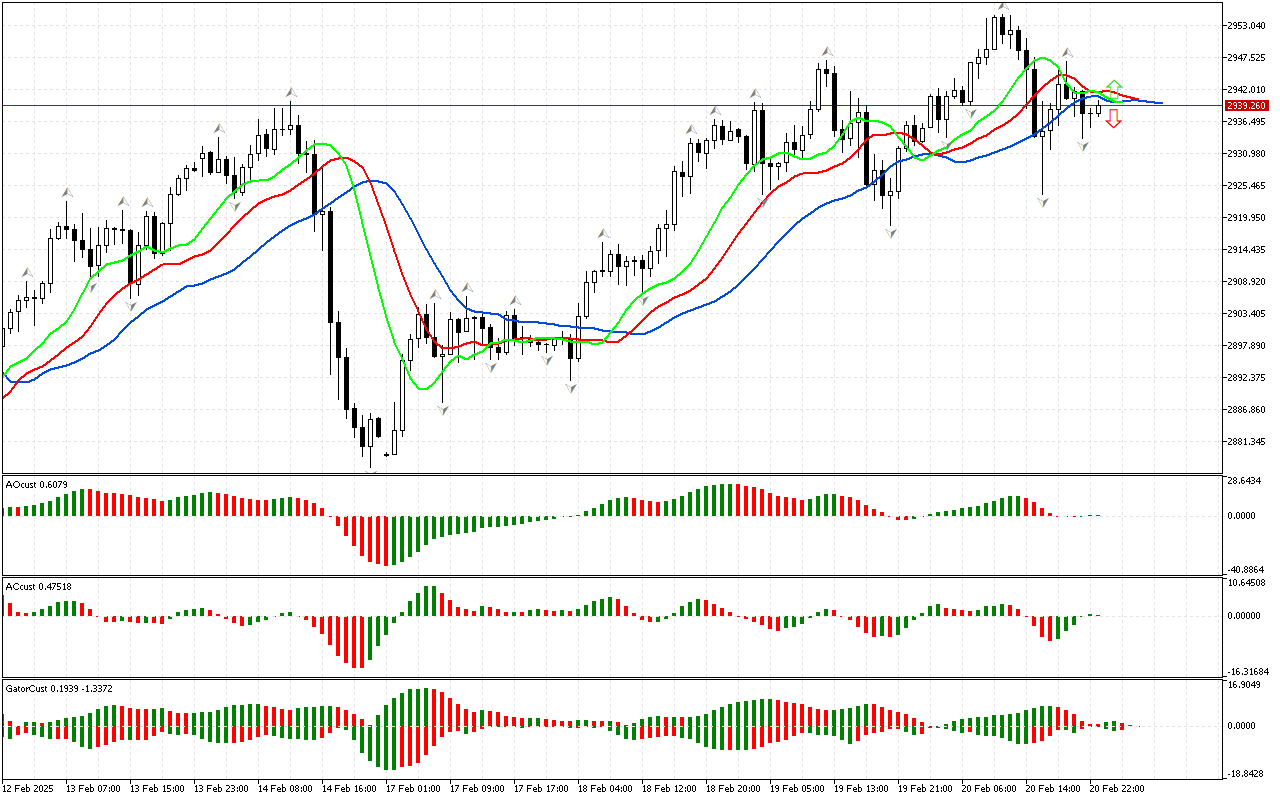
Task: Click the -18.8428 scale value of GatorCust
Action: point(1247,773)
